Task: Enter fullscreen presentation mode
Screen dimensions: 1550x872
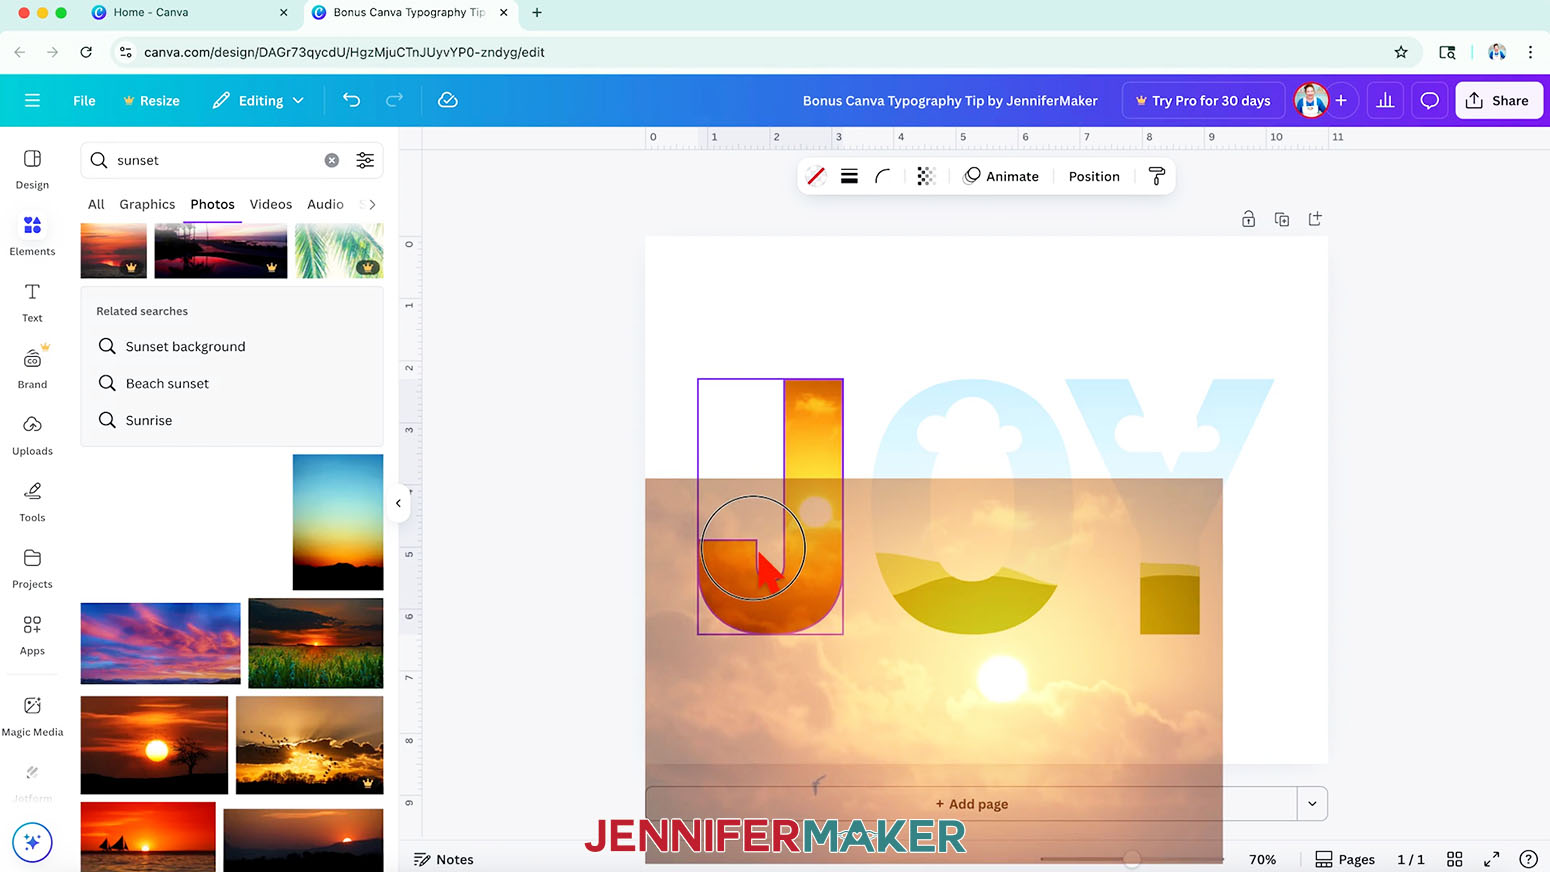Action: [x=1491, y=859]
